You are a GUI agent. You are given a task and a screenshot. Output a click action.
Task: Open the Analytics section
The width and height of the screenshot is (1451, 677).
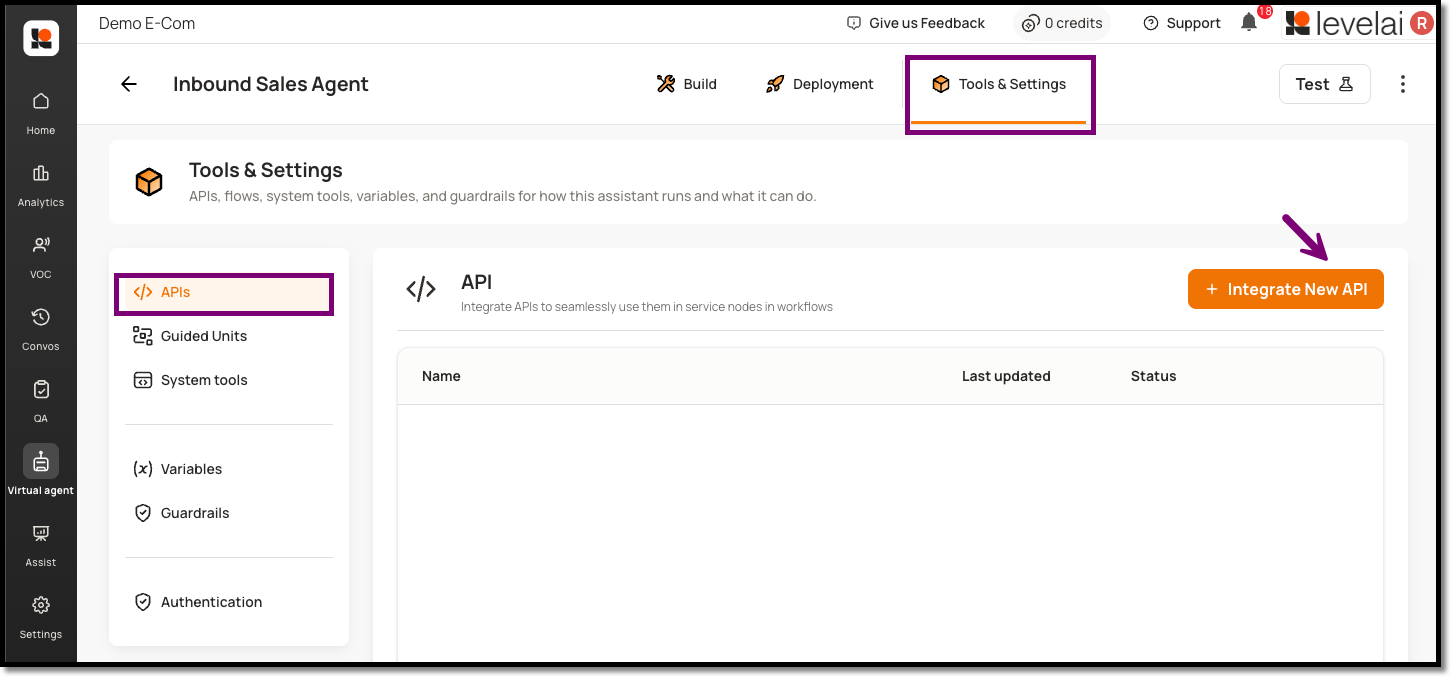point(41,185)
